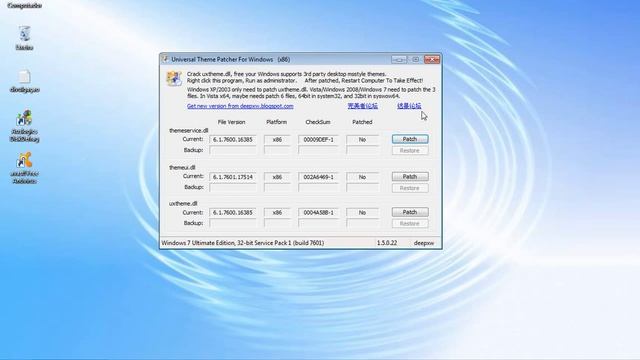Click themeservice.dll current file version field
Image resolution: width=640 pixels, height=360 pixels.
click(233, 140)
